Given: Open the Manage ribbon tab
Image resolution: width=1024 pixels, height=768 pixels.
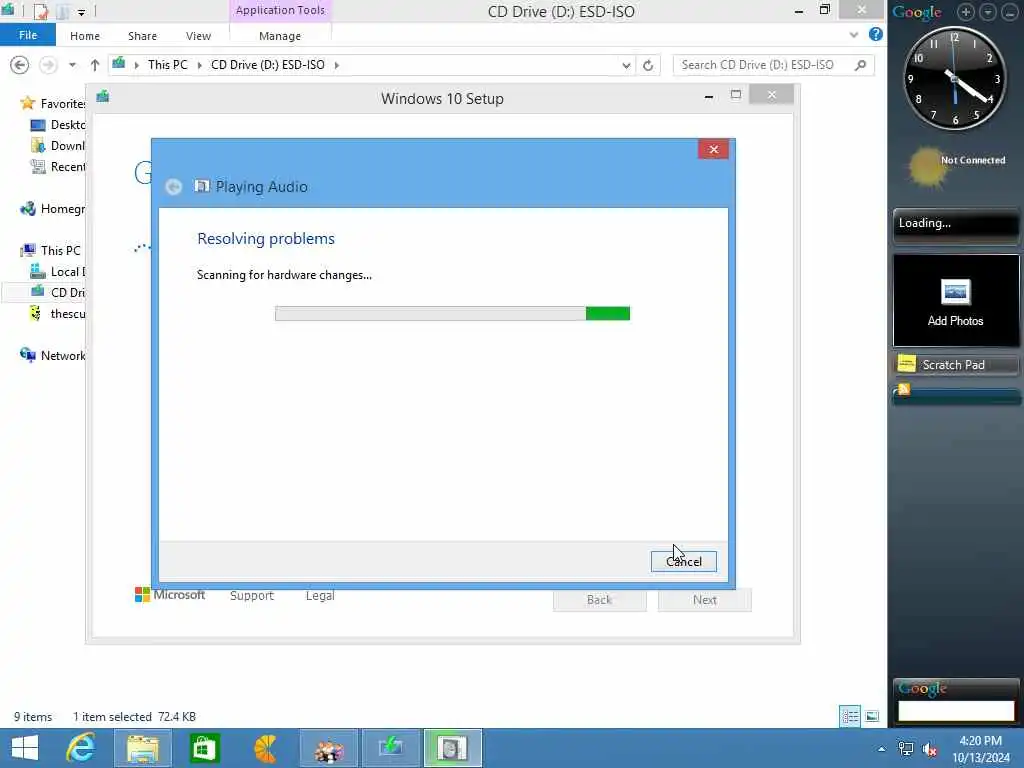Looking at the screenshot, I should (280, 36).
